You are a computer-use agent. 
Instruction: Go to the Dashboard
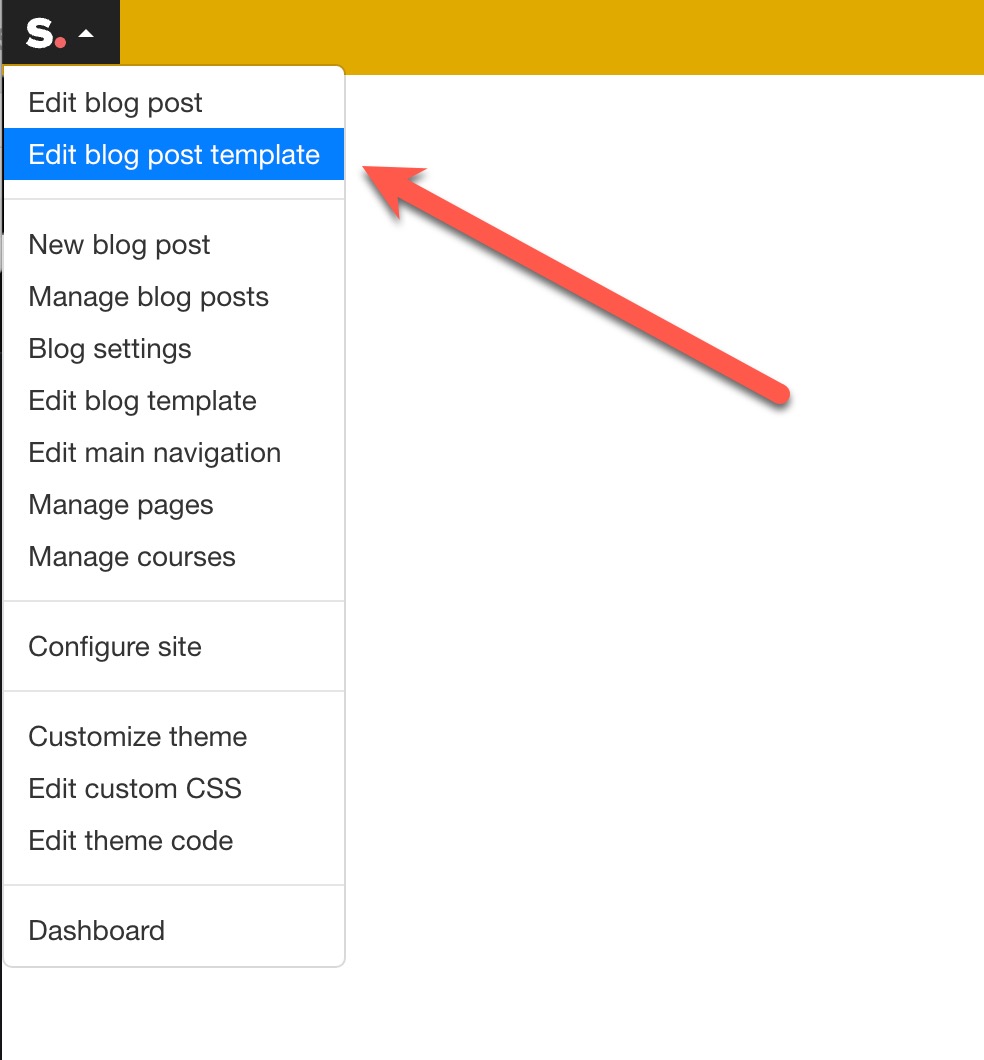coord(96,930)
